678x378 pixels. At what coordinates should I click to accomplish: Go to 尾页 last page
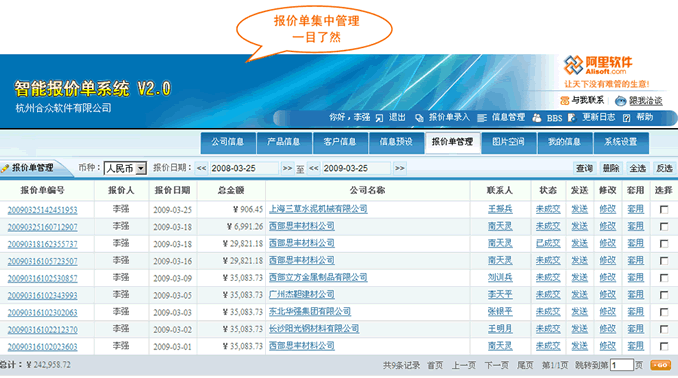point(525,366)
